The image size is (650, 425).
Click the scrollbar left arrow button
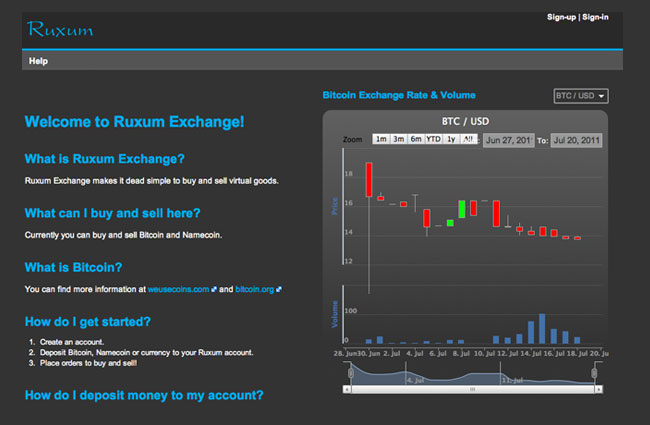(x=347, y=389)
